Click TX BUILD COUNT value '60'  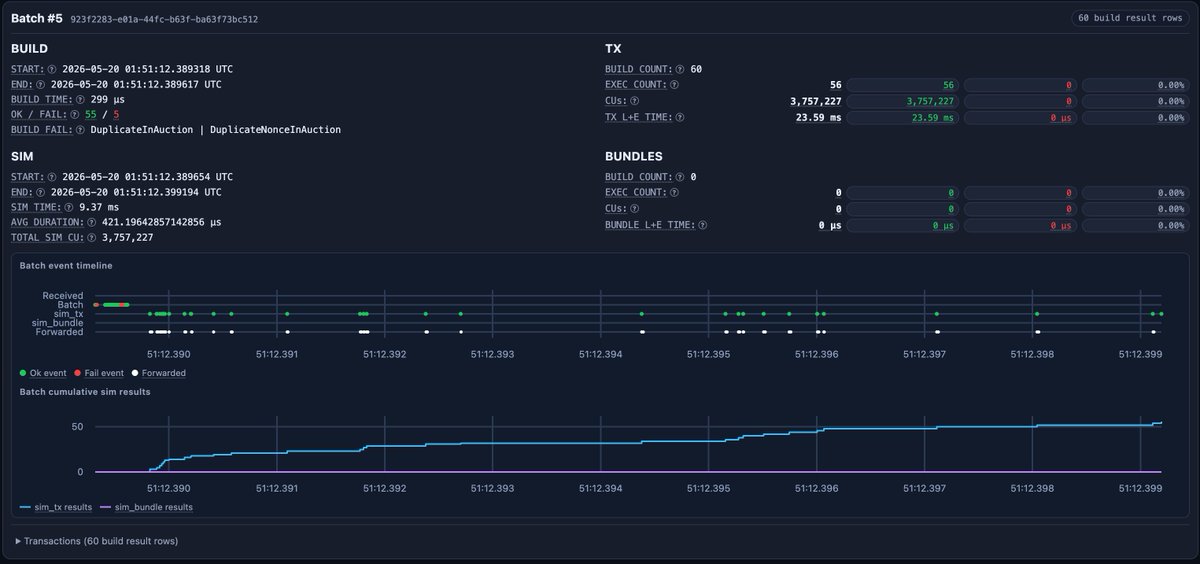click(x=696, y=69)
